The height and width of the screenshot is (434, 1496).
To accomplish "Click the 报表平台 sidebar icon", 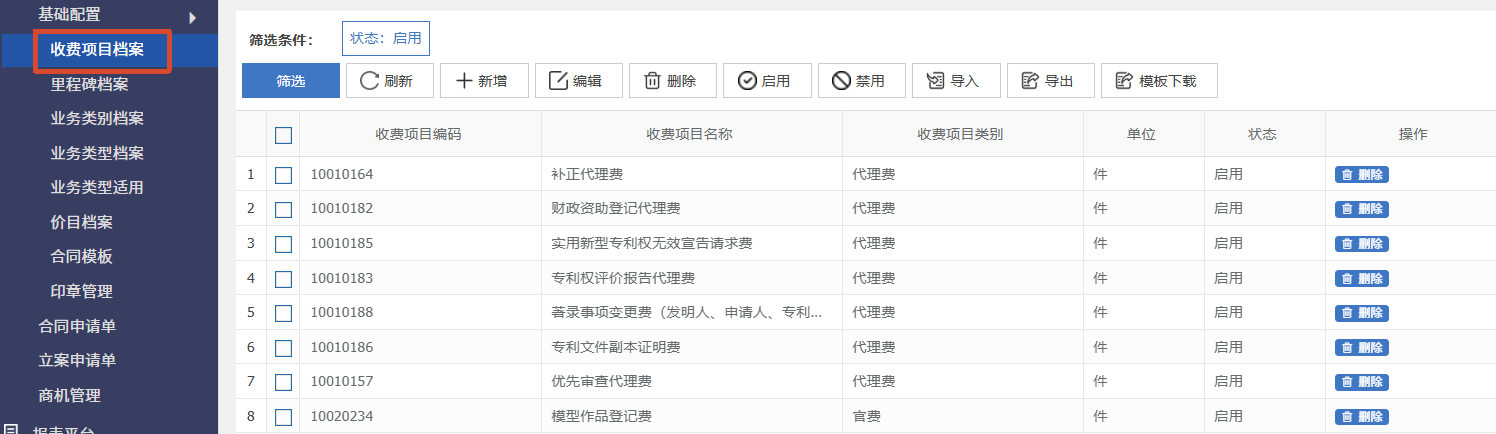I will pos(11,428).
